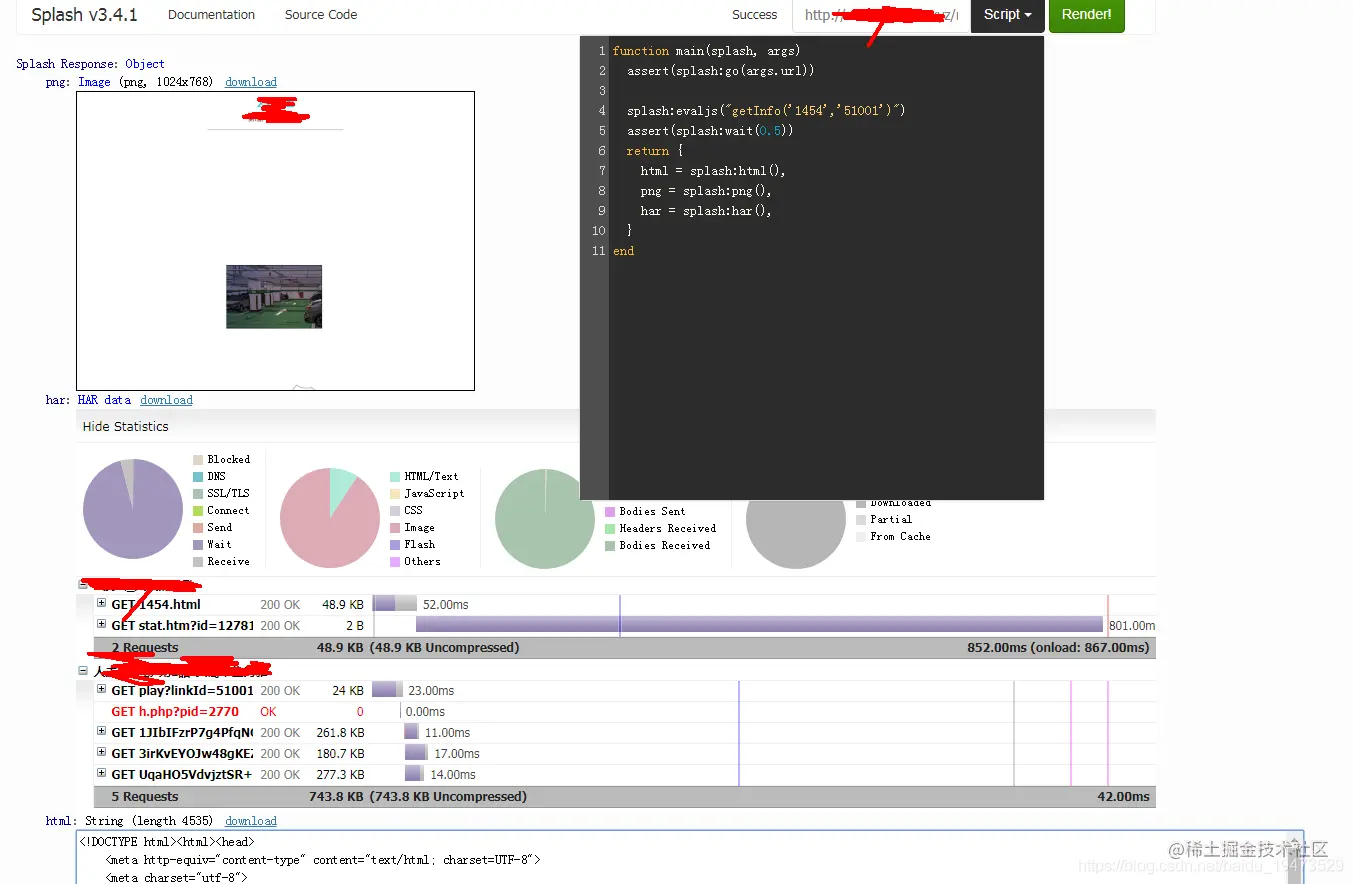Open the Splash Documentation page
Viewport: 1353px width, 884px height.
click(x=211, y=15)
